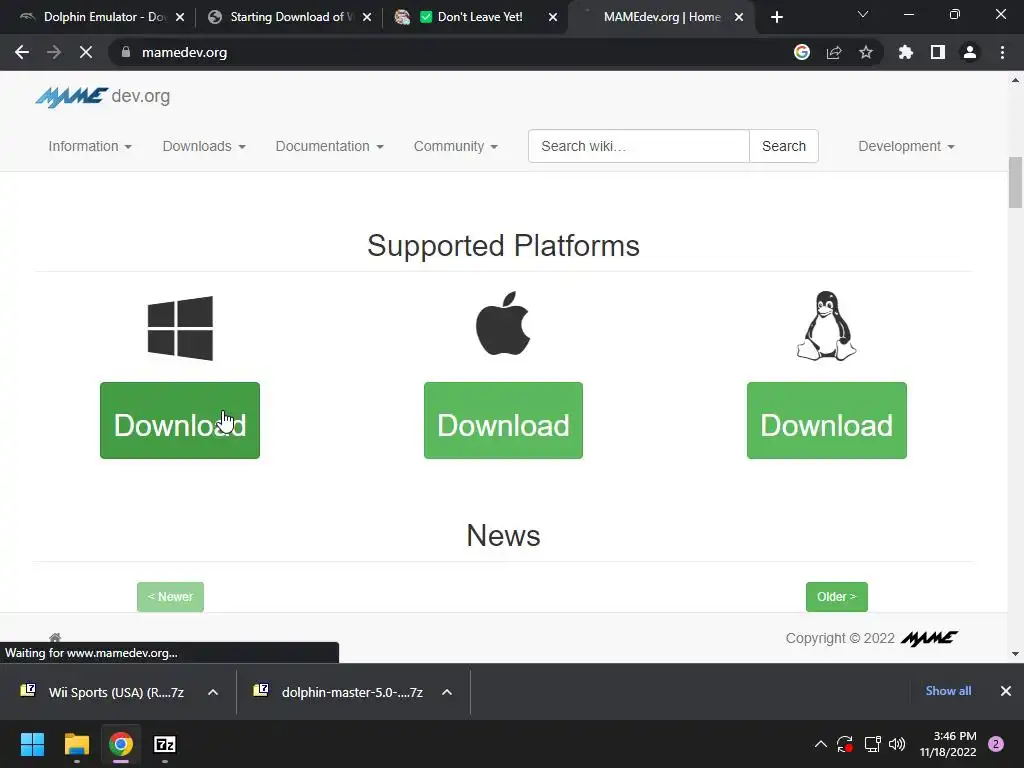The height and width of the screenshot is (768, 1024).
Task: Open dolphin-master-5.0 downloaded file
Action: [x=340, y=692]
